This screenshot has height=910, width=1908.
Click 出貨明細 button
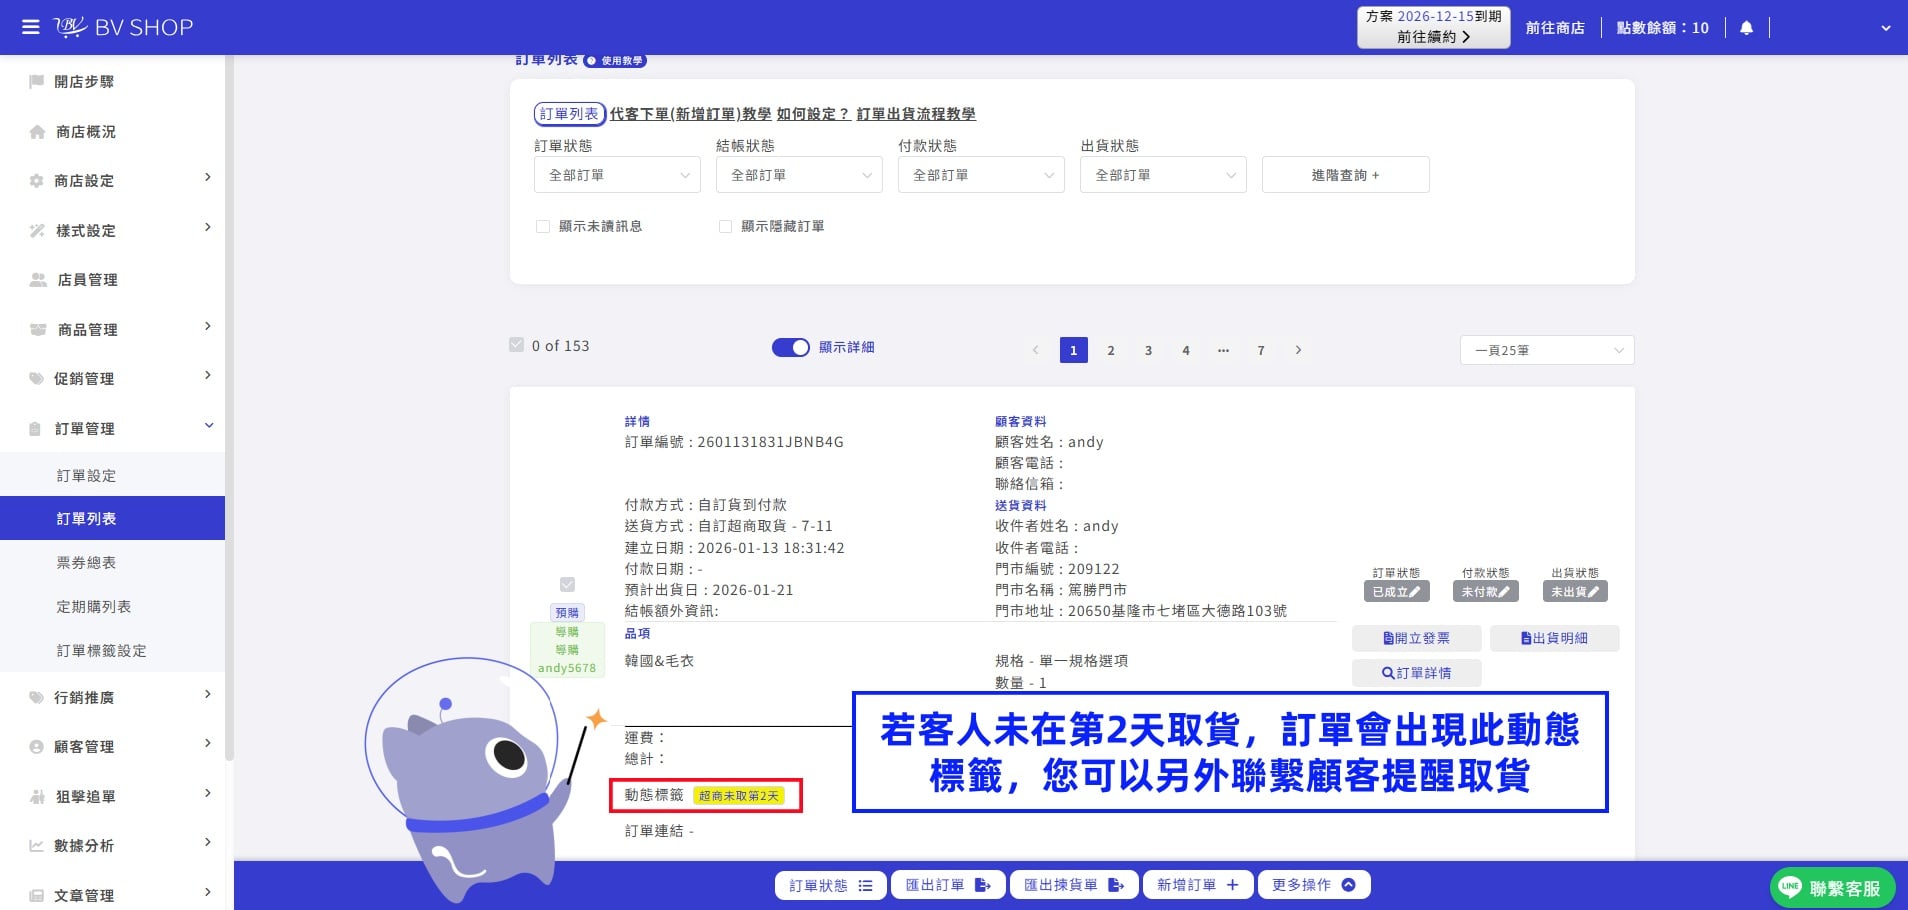pos(1554,638)
